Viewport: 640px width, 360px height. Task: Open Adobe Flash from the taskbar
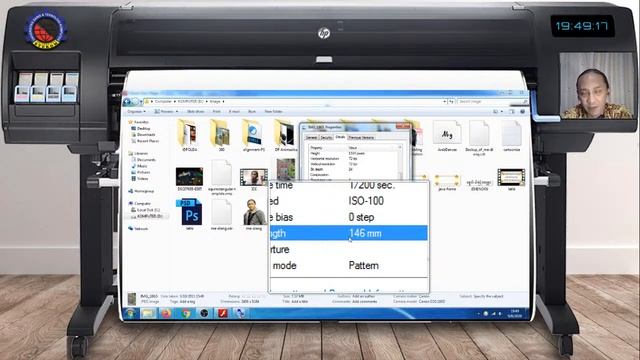coord(222,313)
